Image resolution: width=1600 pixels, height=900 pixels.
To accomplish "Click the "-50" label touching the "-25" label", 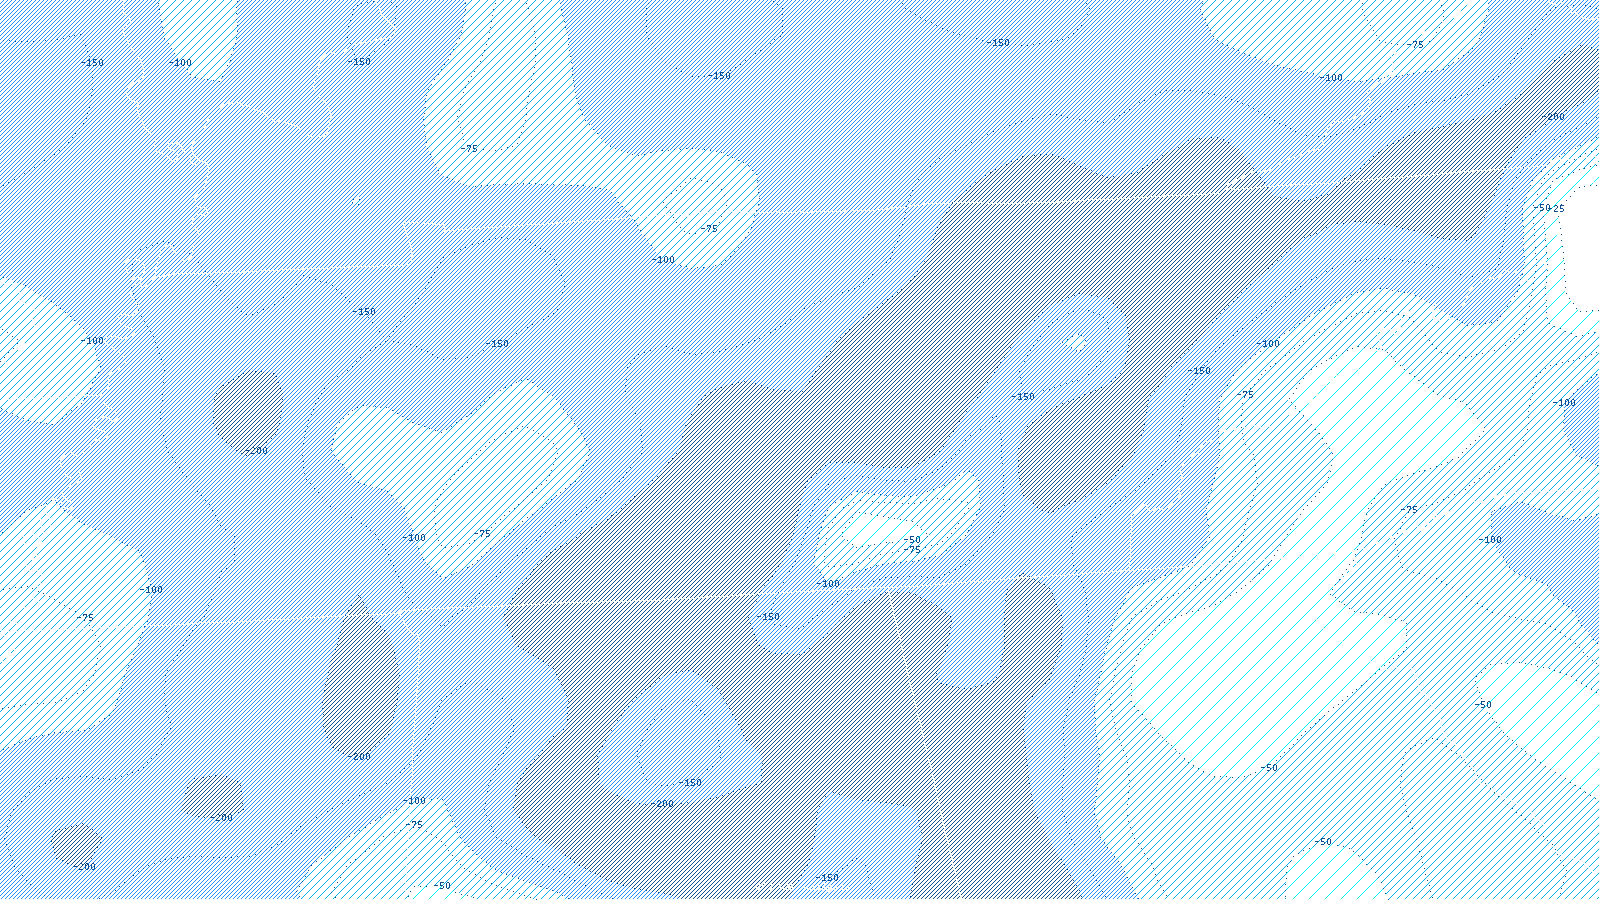I will coord(1542,208).
